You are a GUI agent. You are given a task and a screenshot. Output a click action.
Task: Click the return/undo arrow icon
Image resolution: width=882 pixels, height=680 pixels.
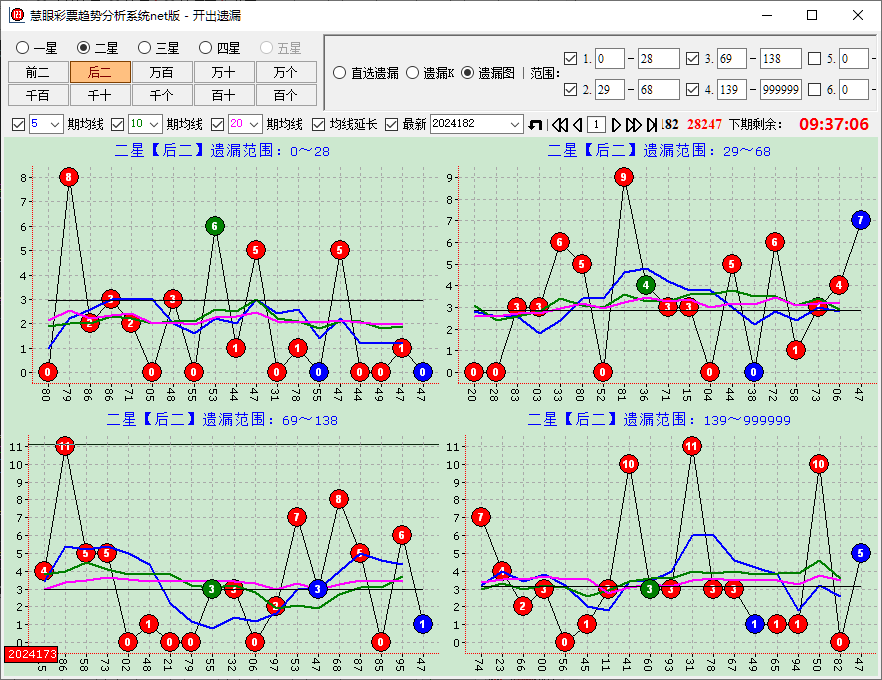[535, 124]
